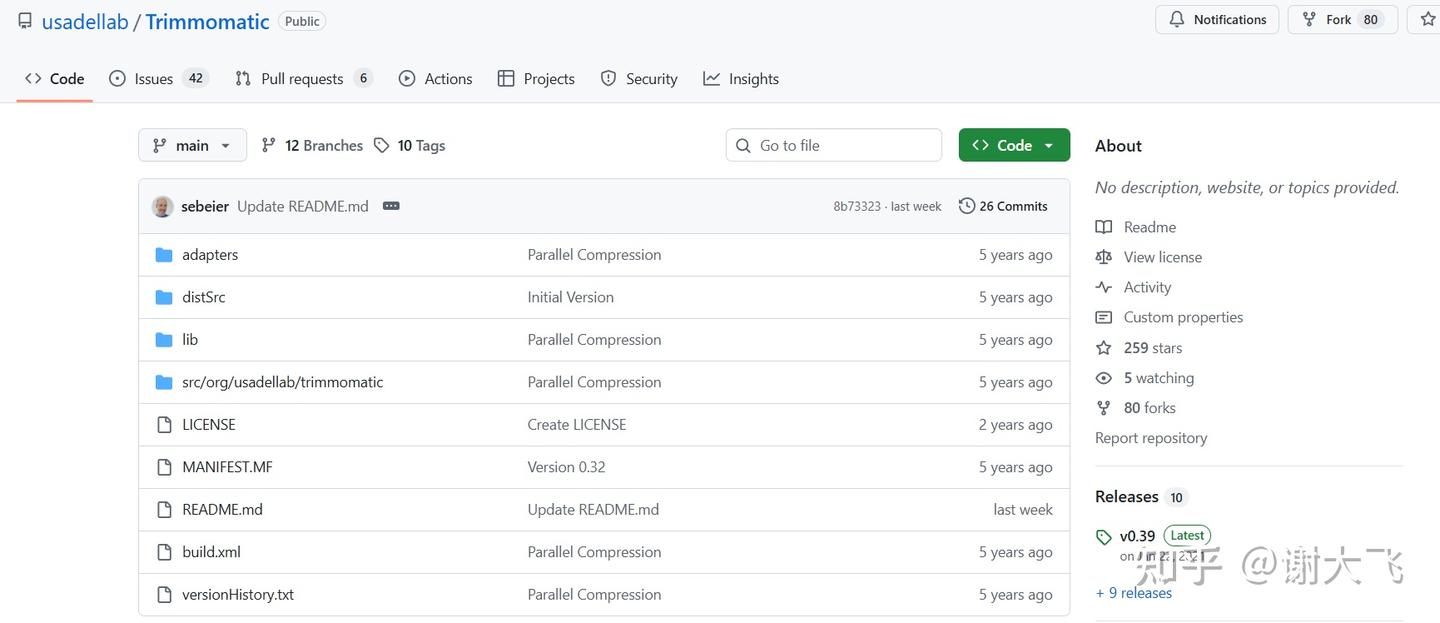Click the 10 Tags tag icon
The image size is (1440, 623).
[382, 146]
